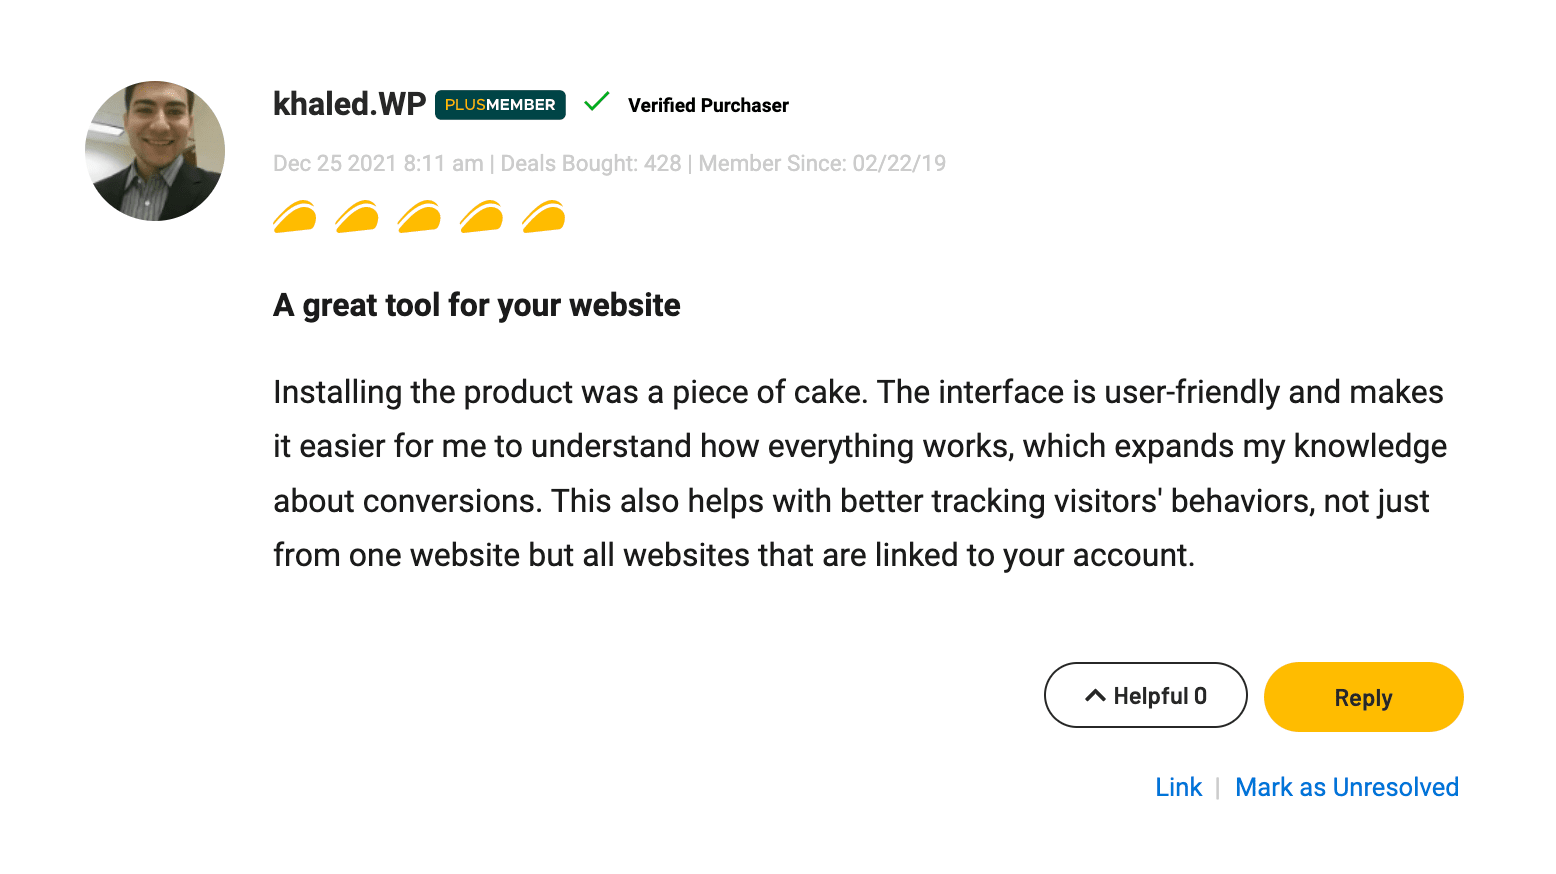Click the fourth taco rating icon
The height and width of the screenshot is (874, 1556).
tap(482, 217)
